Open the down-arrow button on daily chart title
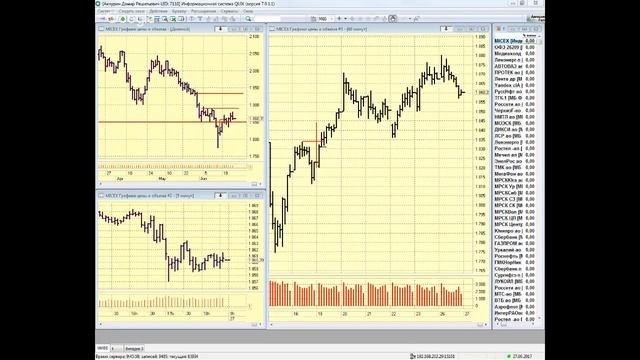This screenshot has width=640, height=360. pos(220,29)
